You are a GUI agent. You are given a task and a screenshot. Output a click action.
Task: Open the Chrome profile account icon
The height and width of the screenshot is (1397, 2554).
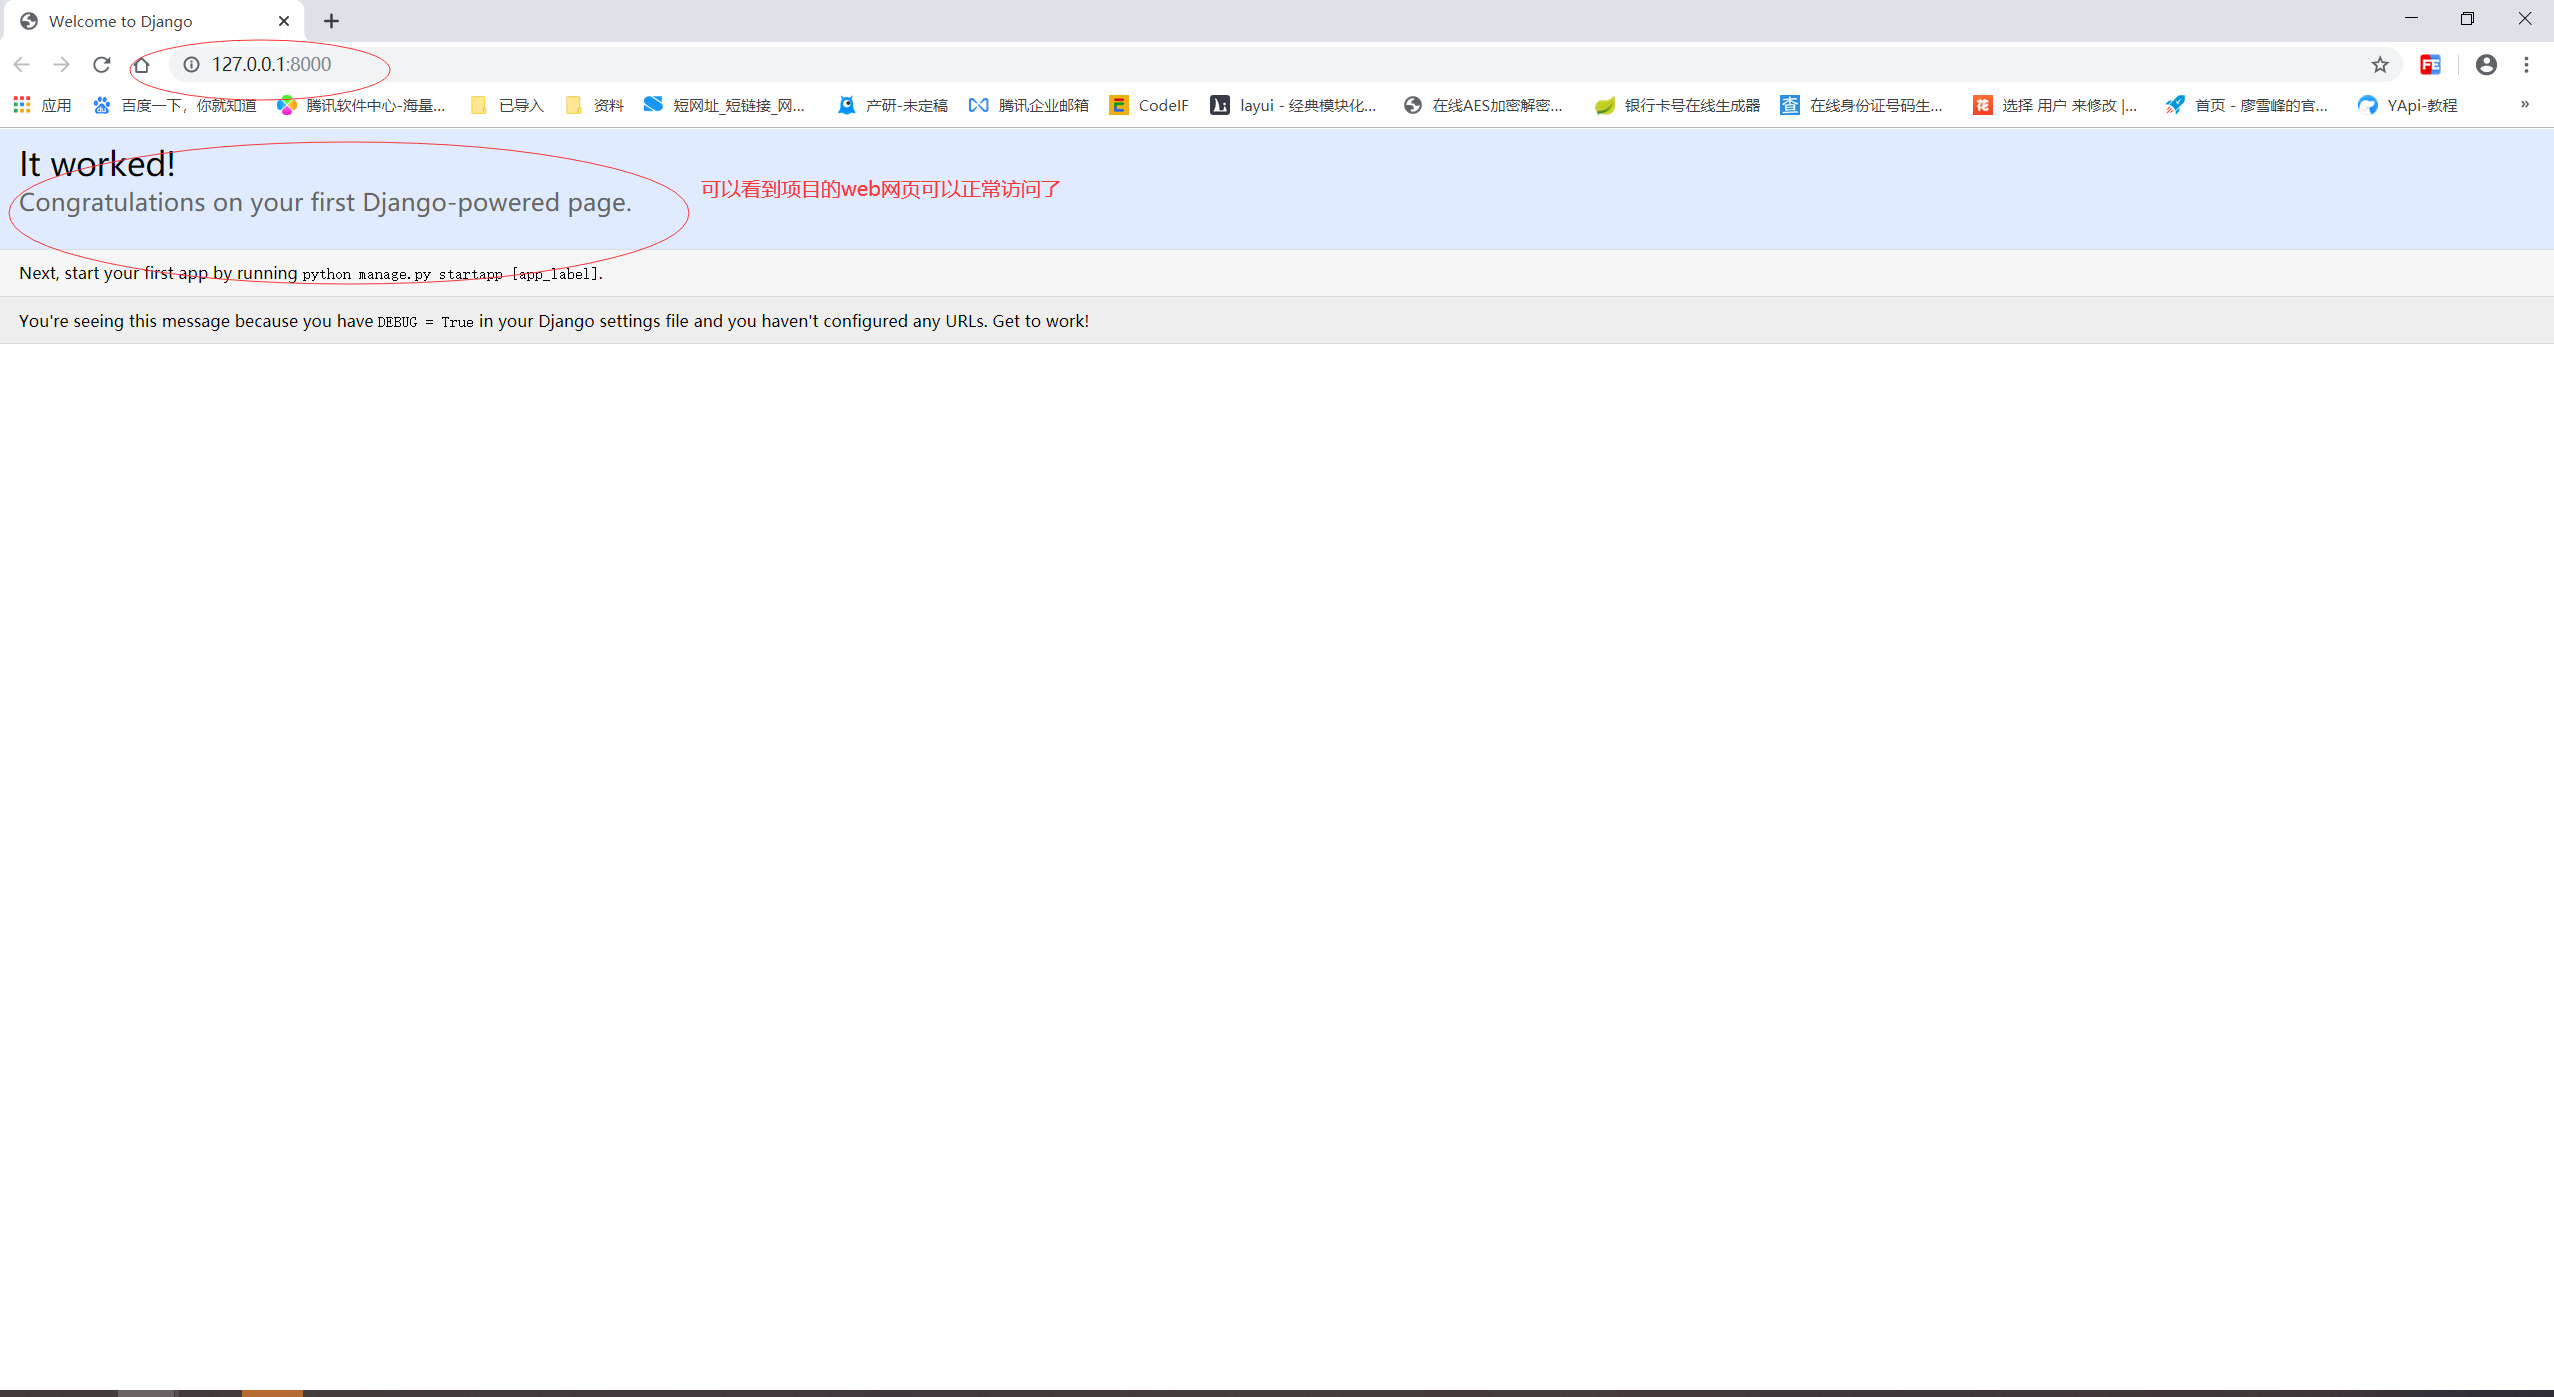tap(2486, 64)
